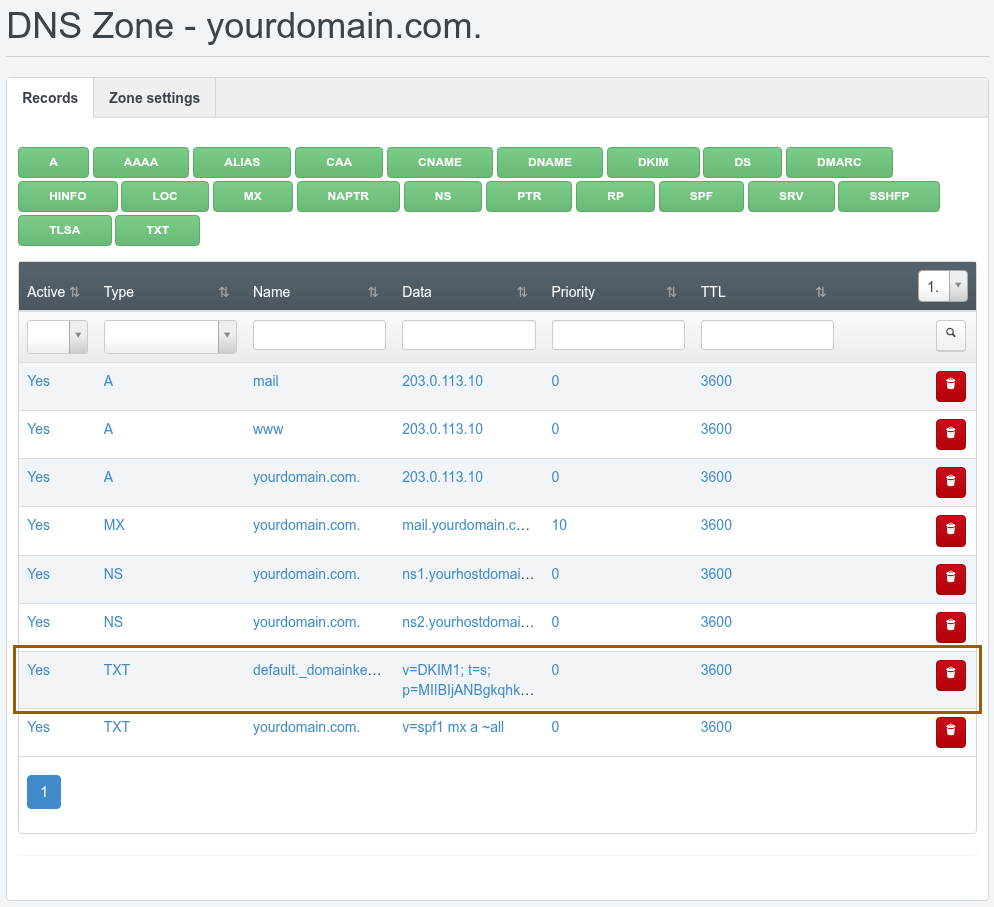Delete the yourdomain.com. A record
The height and width of the screenshot is (907, 994).
click(x=950, y=482)
